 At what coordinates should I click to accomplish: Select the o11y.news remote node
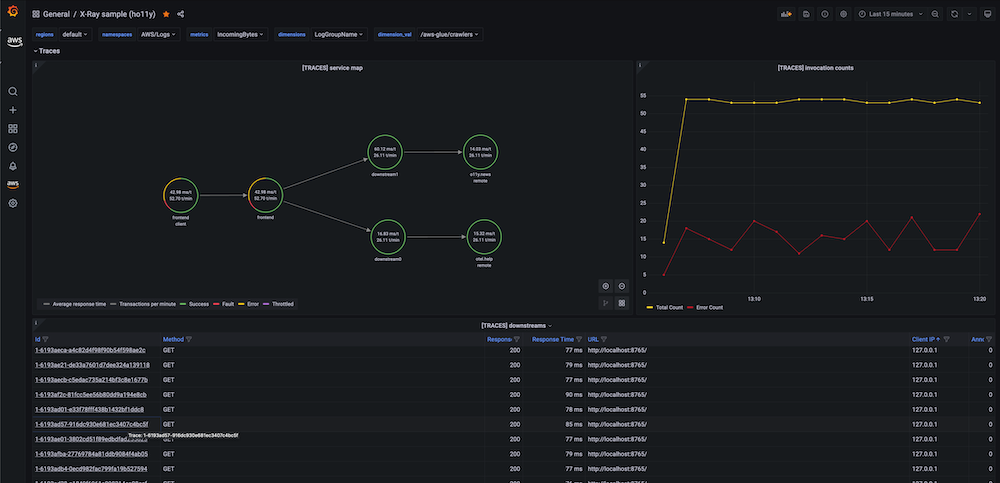tap(480, 152)
